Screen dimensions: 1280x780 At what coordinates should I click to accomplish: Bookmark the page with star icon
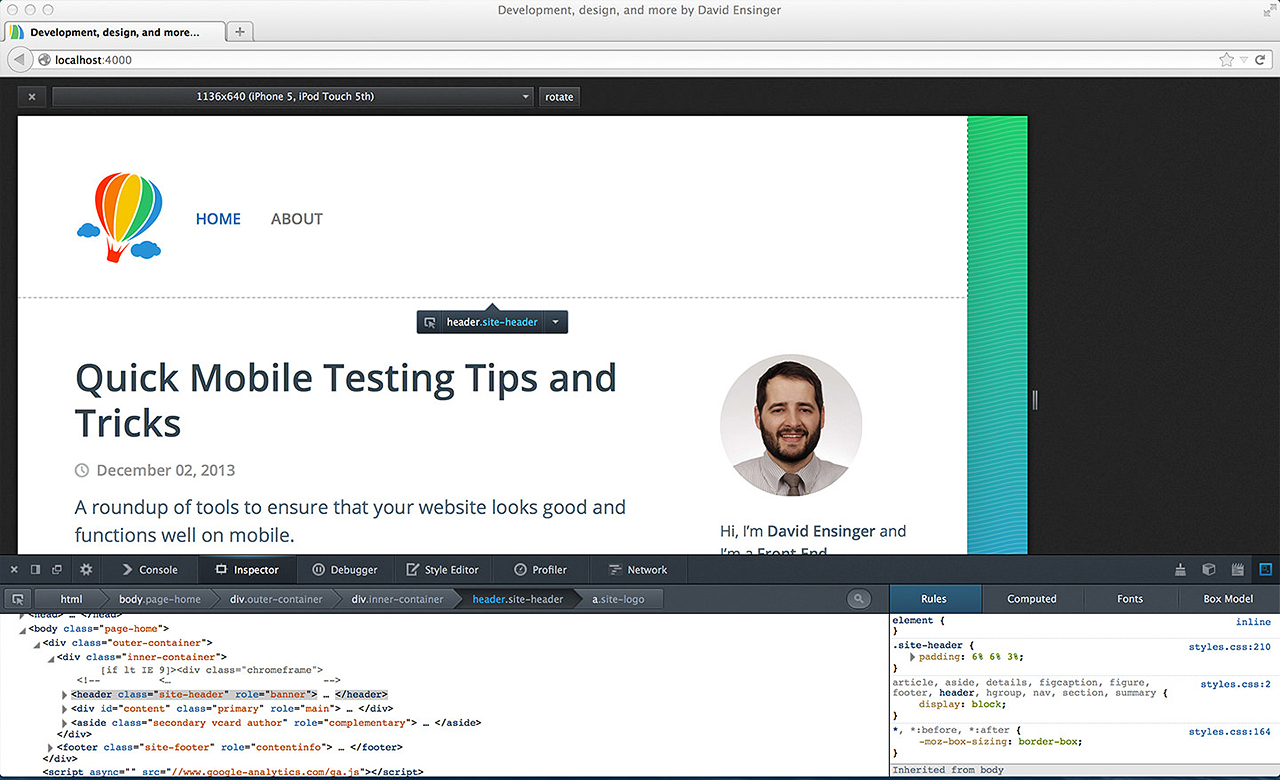coord(1226,60)
